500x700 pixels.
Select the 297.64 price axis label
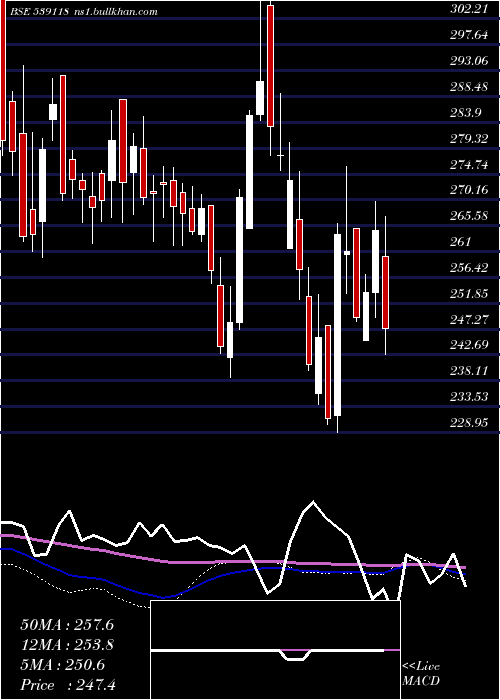[468, 34]
